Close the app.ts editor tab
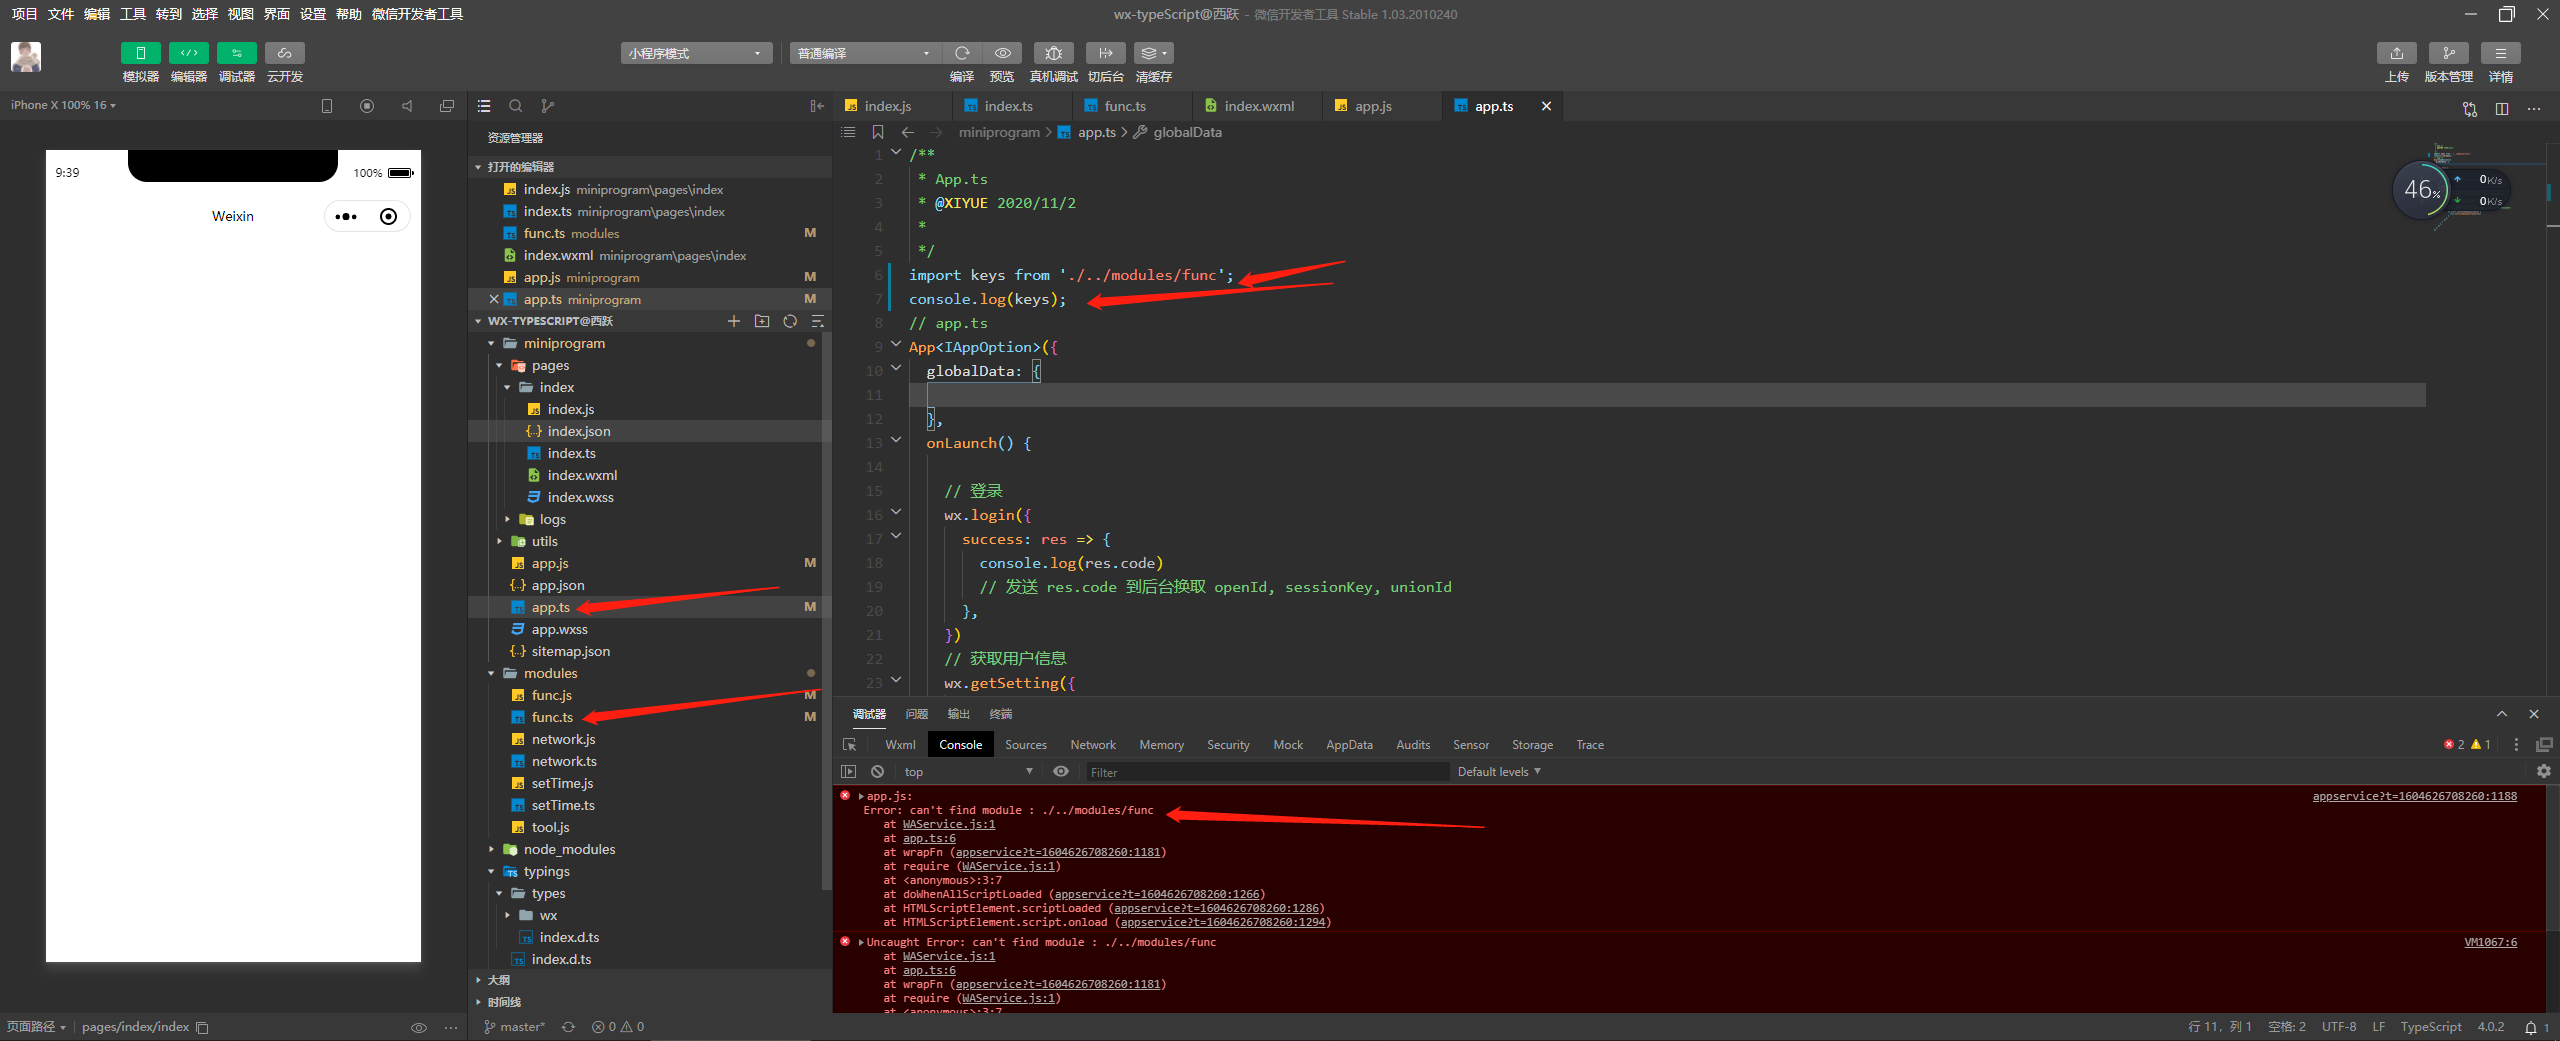Screen dimensions: 2560x1041 (1546, 106)
